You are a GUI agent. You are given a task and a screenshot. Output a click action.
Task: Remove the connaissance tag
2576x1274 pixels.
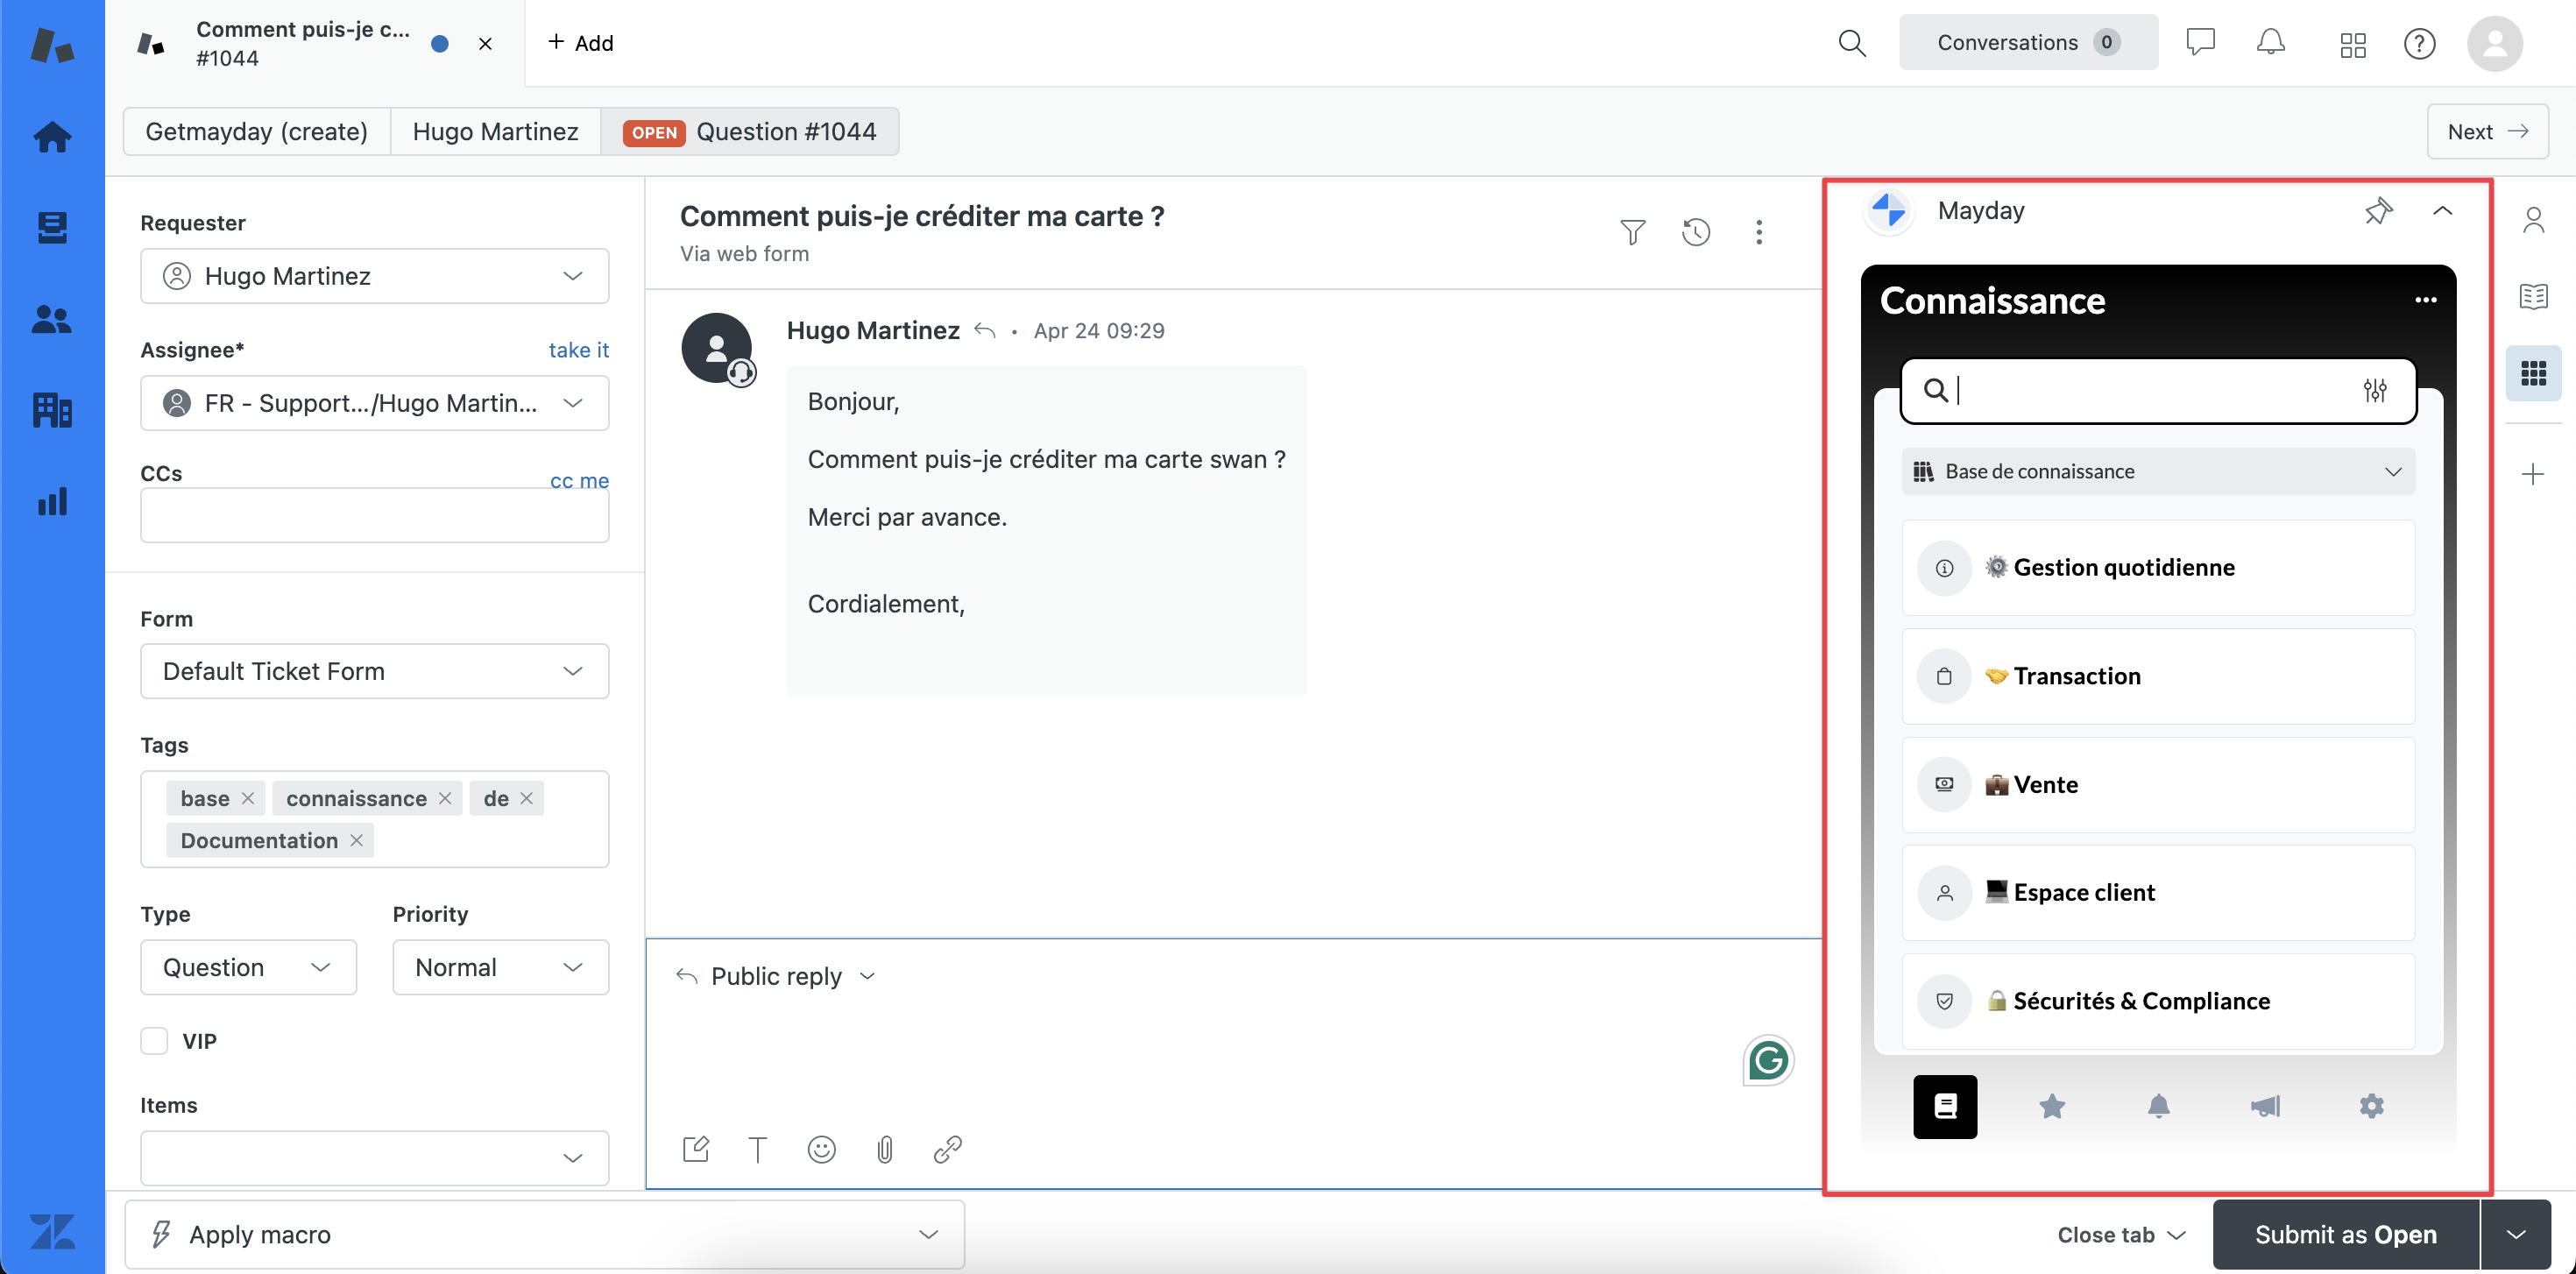(445, 798)
